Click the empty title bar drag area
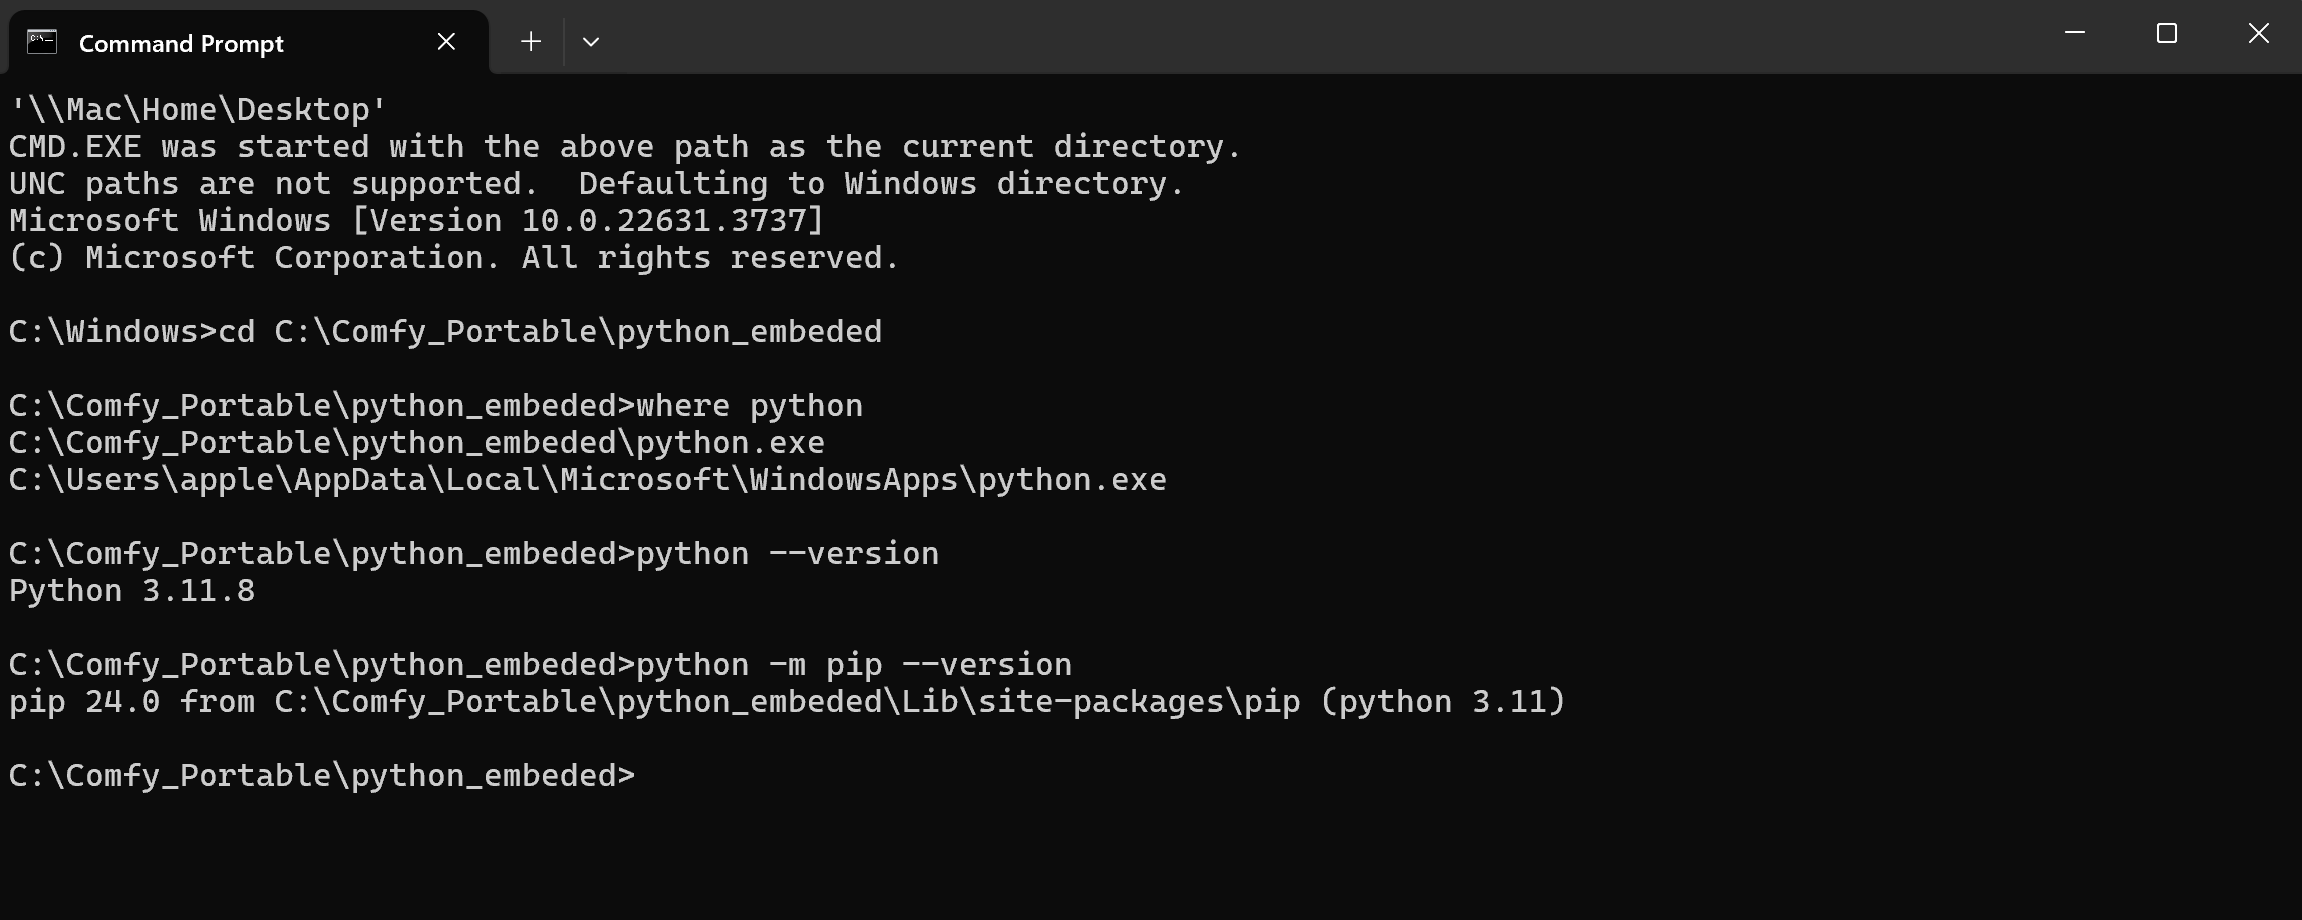Screen dimensions: 2302x920 pos(1300,38)
